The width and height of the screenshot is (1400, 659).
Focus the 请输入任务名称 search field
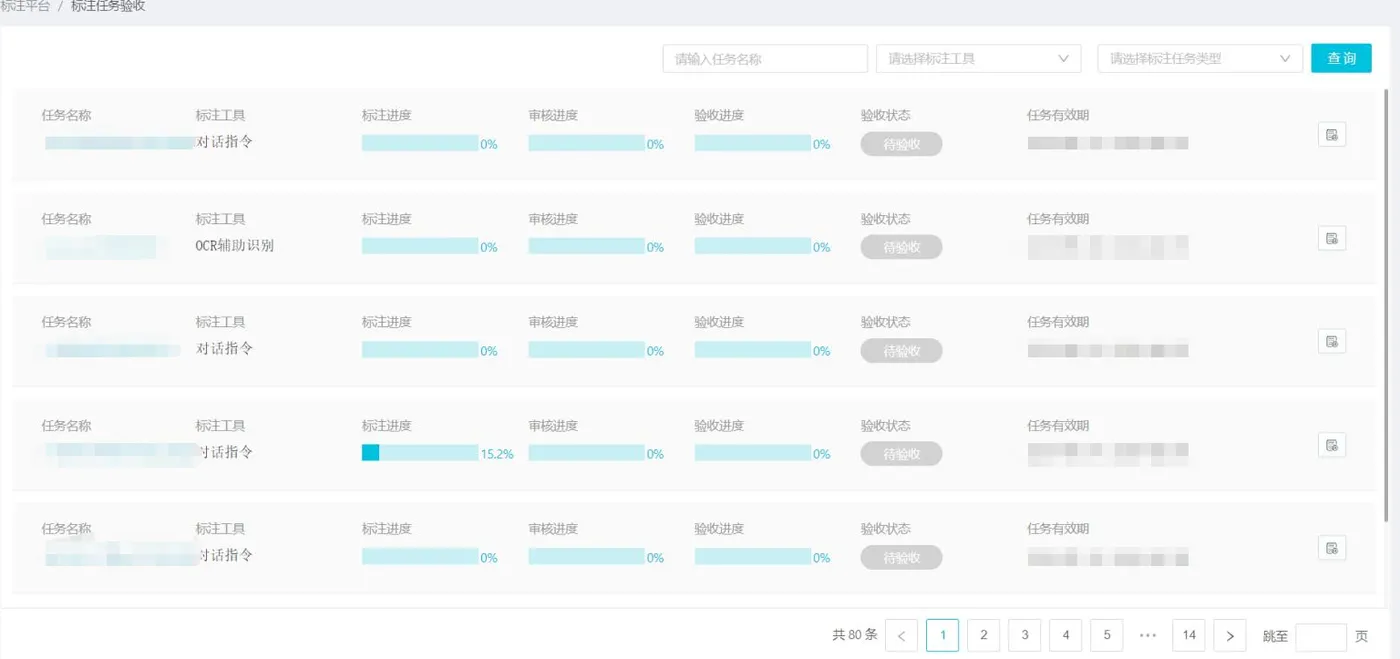tap(765, 59)
